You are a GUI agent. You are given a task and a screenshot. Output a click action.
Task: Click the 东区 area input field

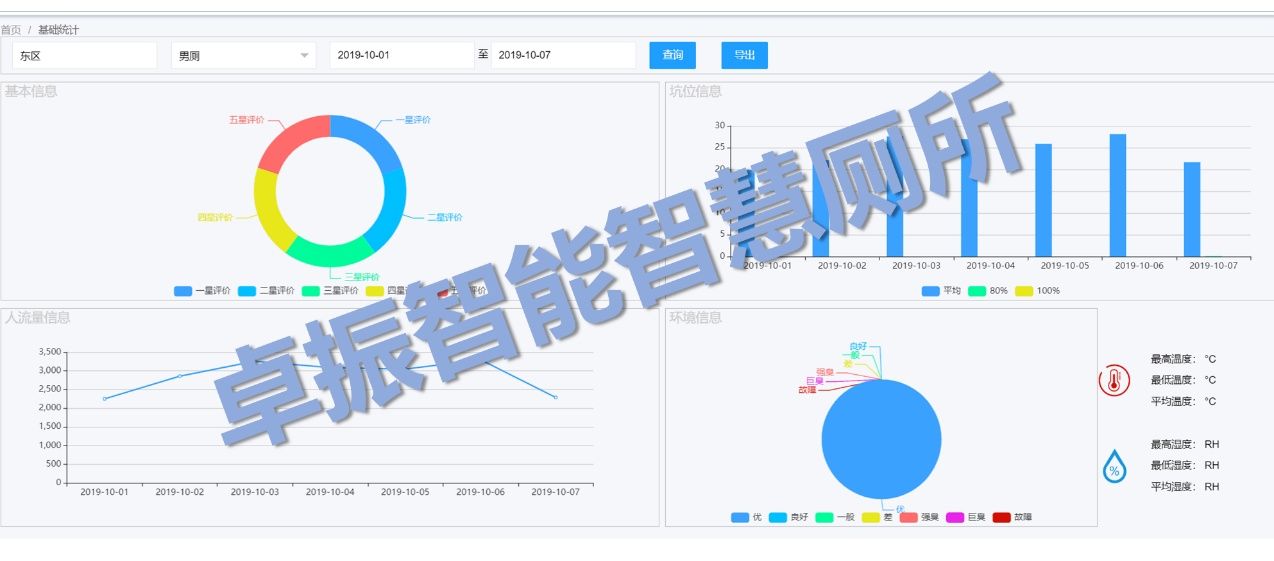coord(84,55)
